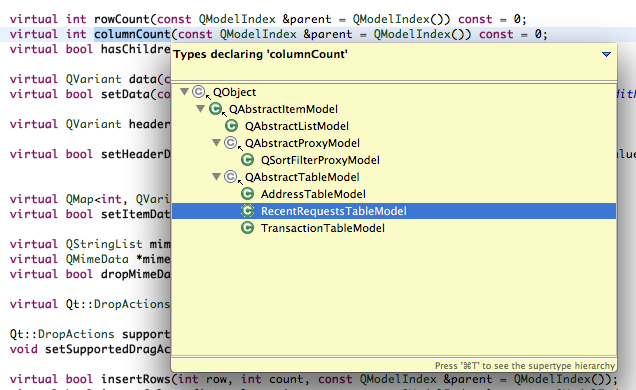Click the dropMimeData declaration

[135, 274]
